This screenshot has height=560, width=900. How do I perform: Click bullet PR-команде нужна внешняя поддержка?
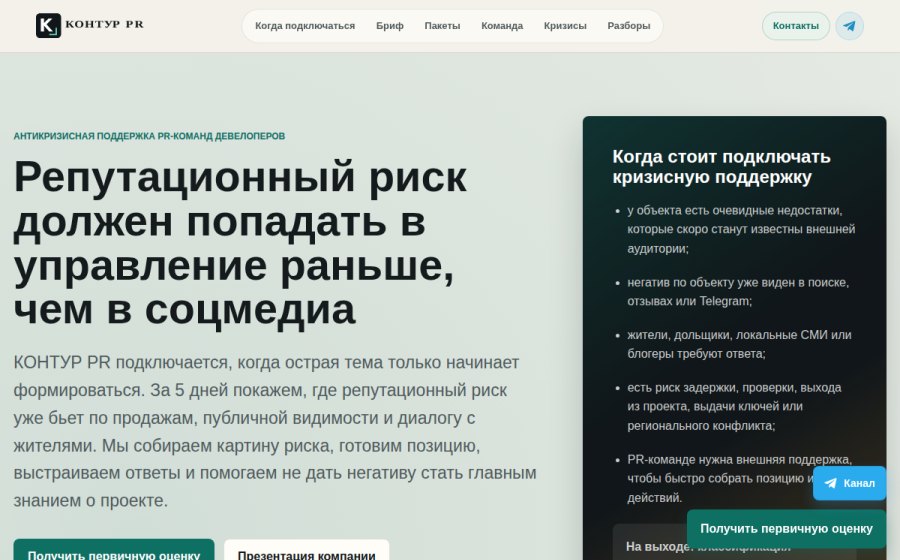click(739, 478)
